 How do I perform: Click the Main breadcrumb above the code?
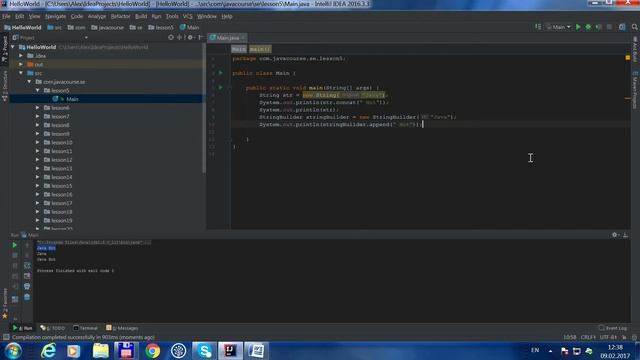coord(239,49)
